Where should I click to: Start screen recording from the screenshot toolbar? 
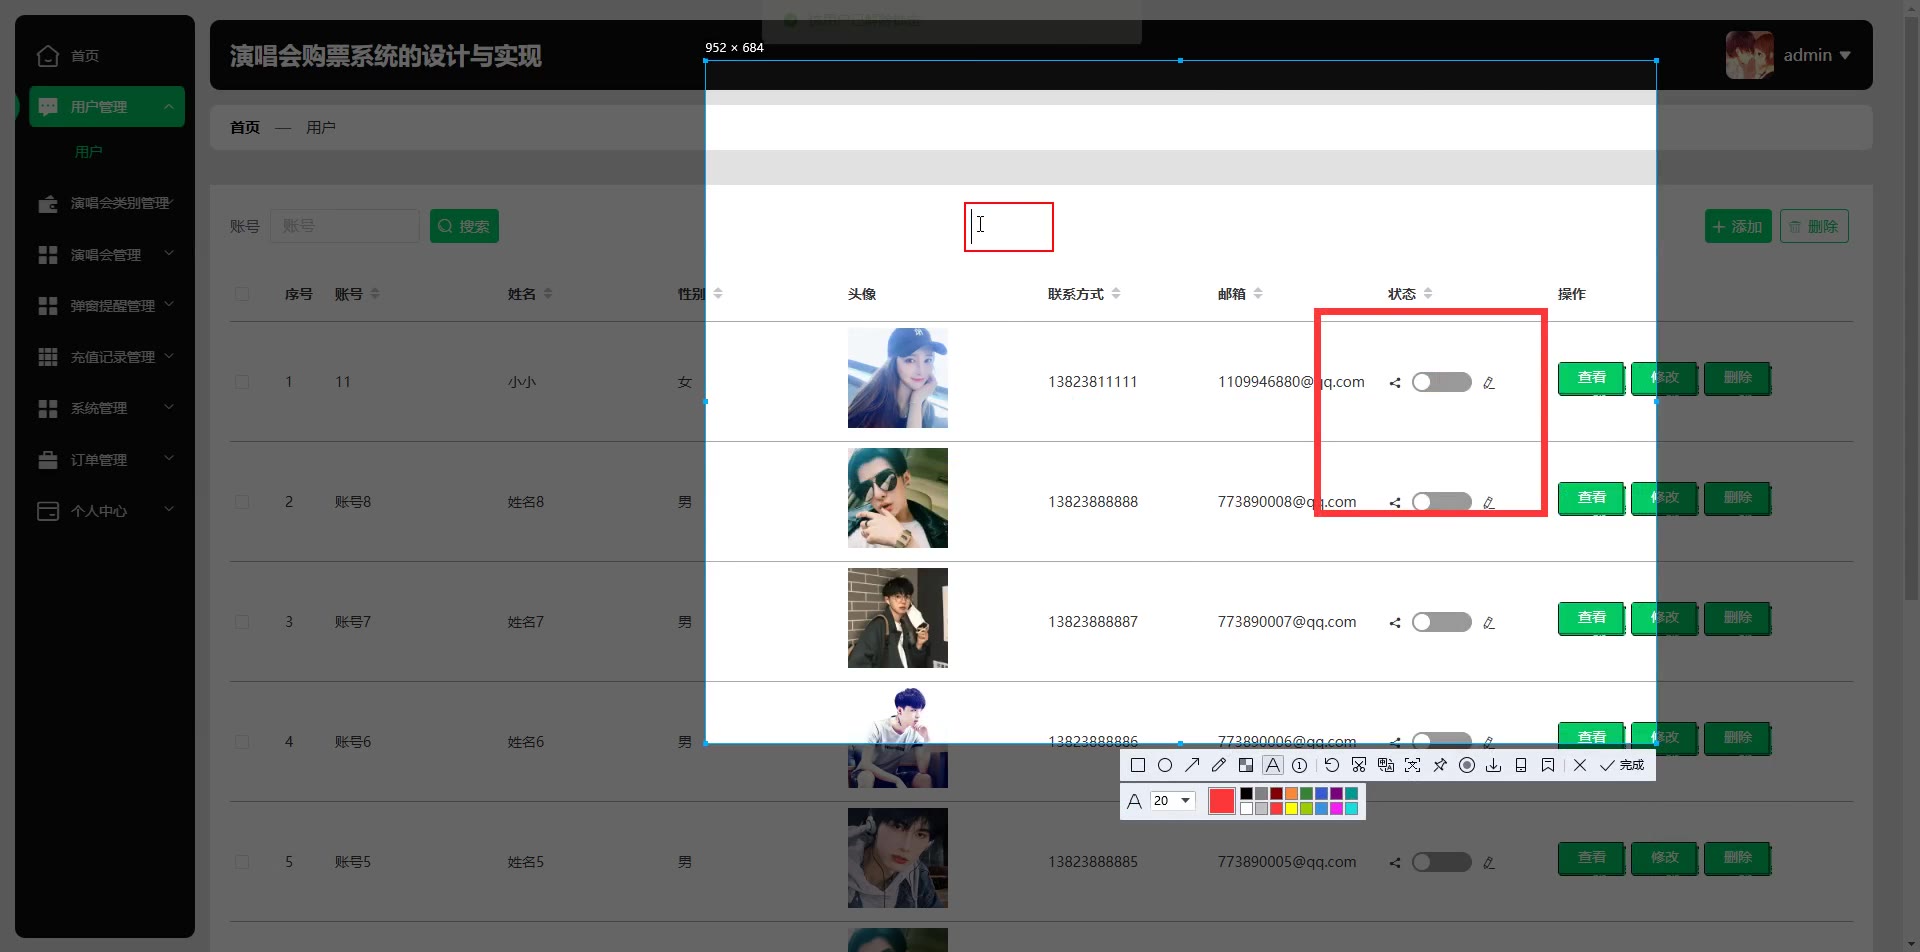pos(1467,765)
